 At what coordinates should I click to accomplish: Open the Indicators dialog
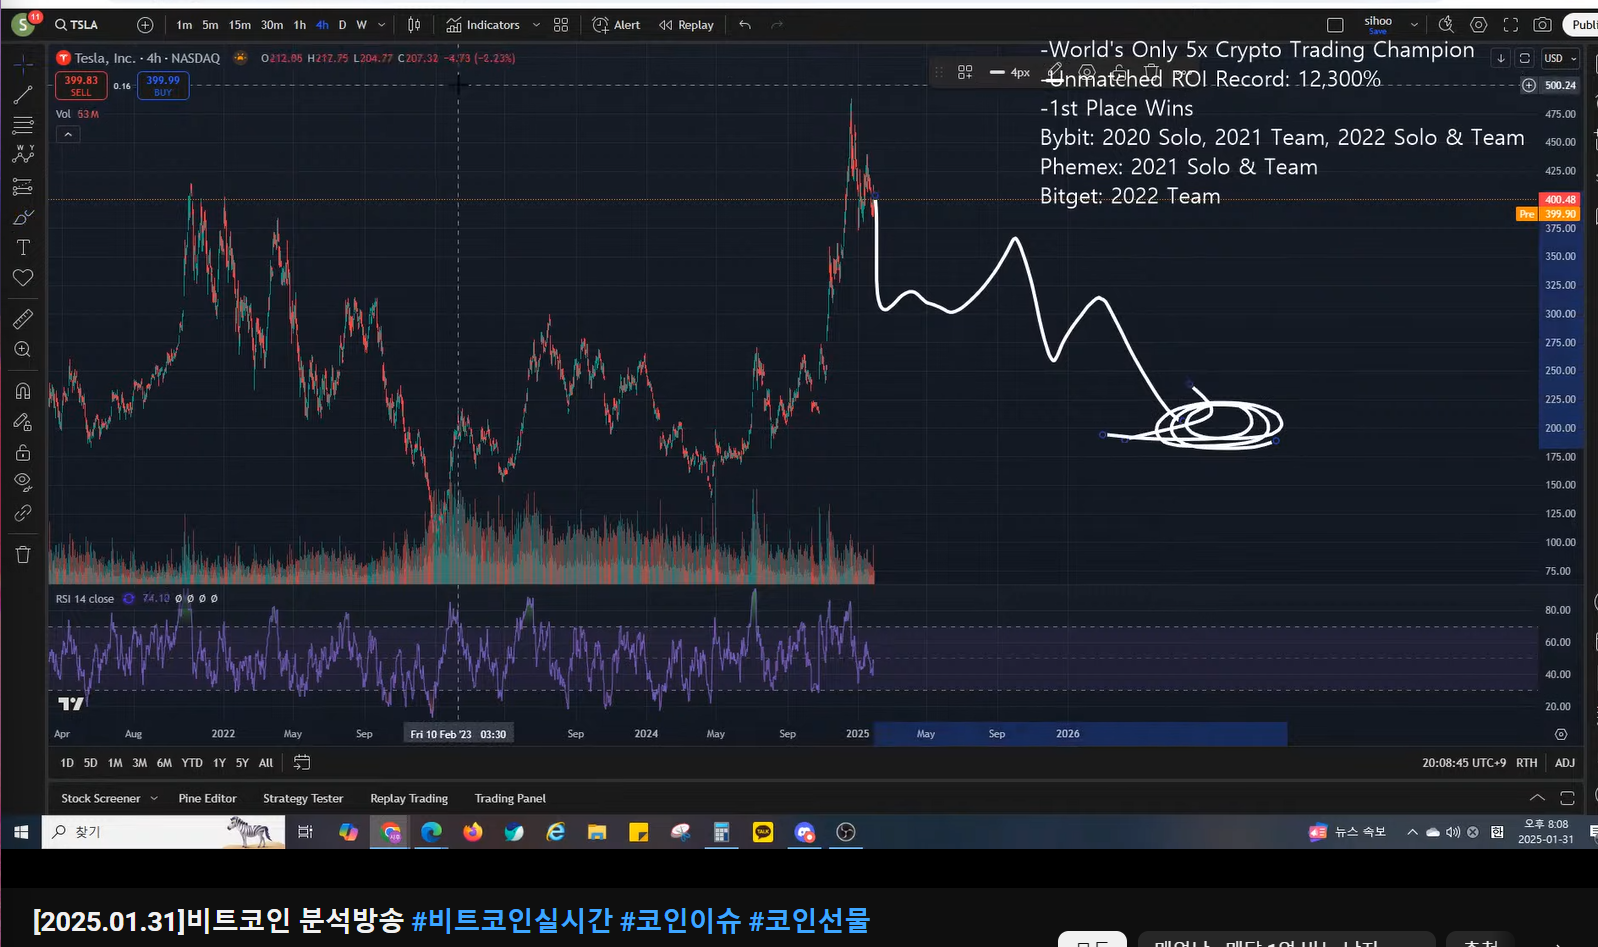coord(483,25)
